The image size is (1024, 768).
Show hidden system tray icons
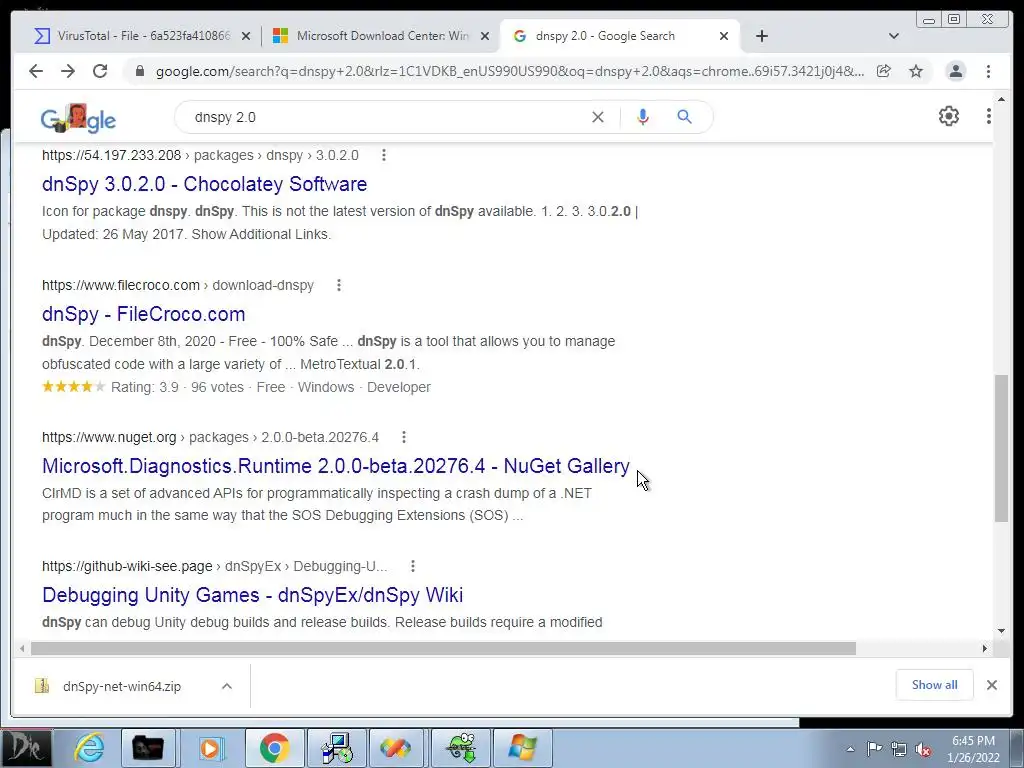[x=850, y=749]
